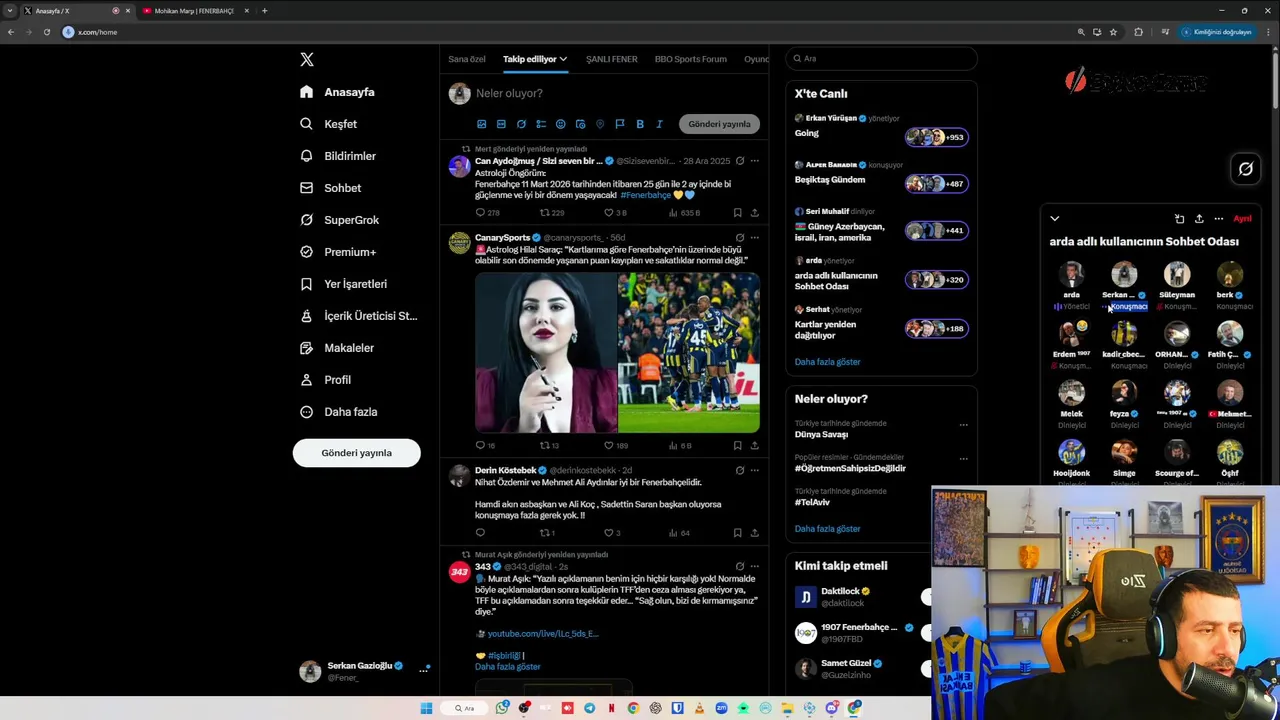Add media image to new post
Screen dimensions: 1280x720
coord(481,124)
